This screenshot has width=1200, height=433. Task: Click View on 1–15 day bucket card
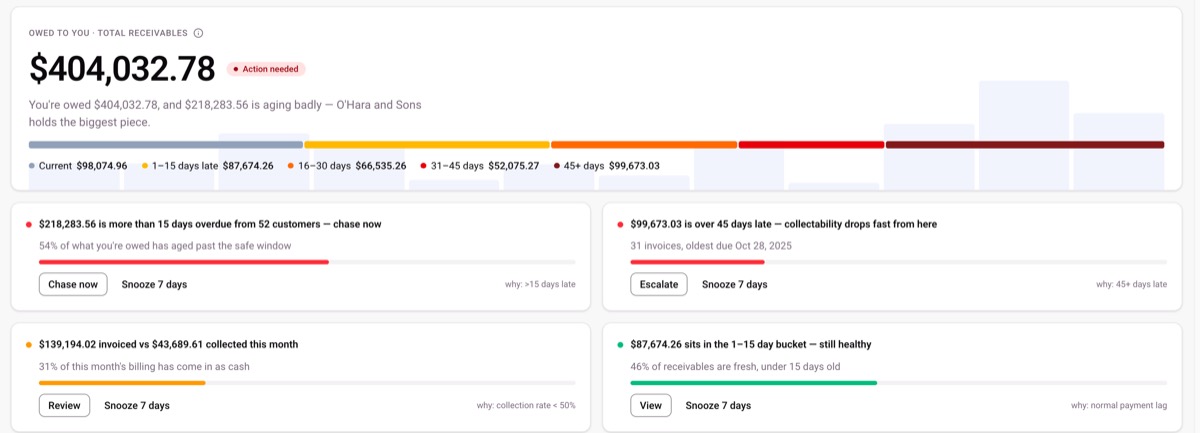click(651, 405)
